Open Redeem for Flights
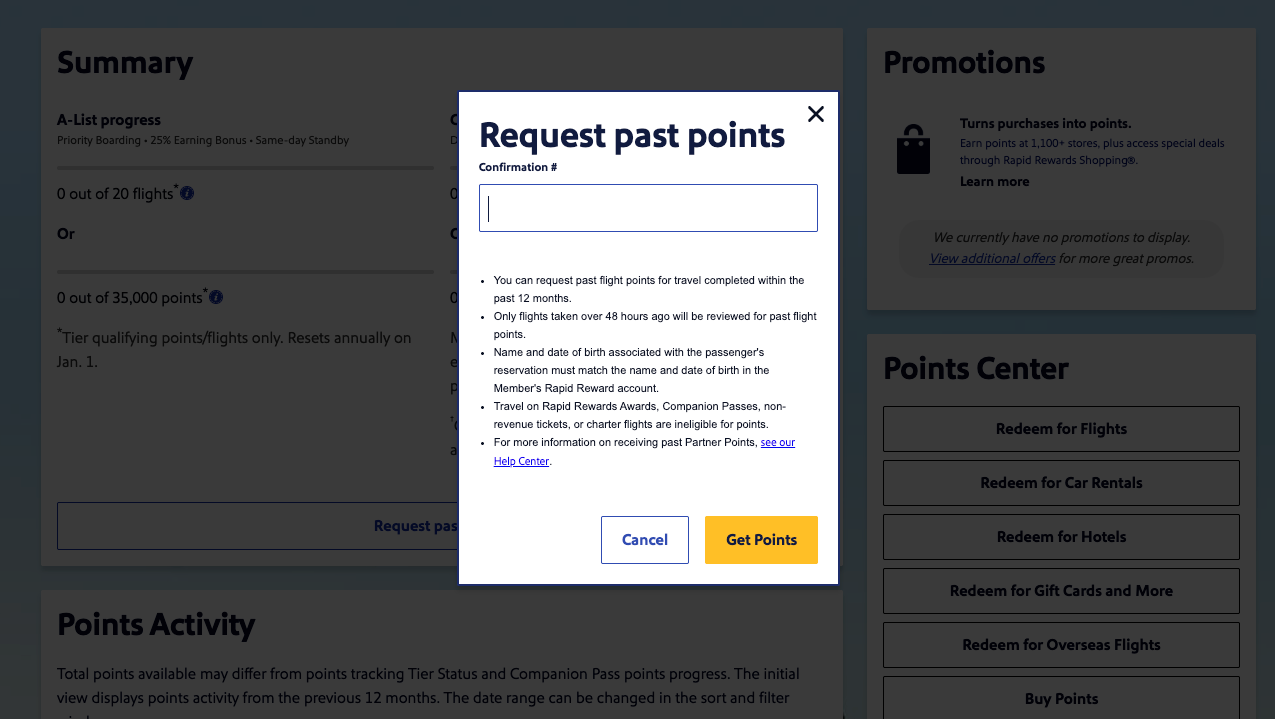The width and height of the screenshot is (1275, 719). click(1061, 428)
